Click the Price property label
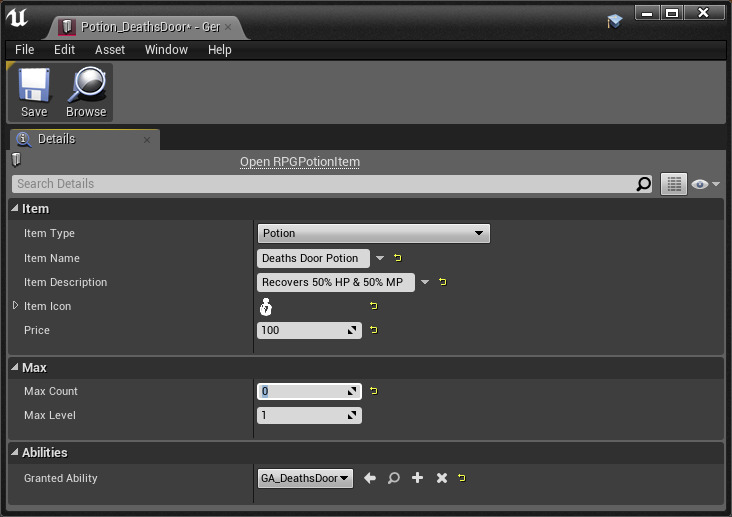This screenshot has height=517, width=732. click(x=36, y=330)
